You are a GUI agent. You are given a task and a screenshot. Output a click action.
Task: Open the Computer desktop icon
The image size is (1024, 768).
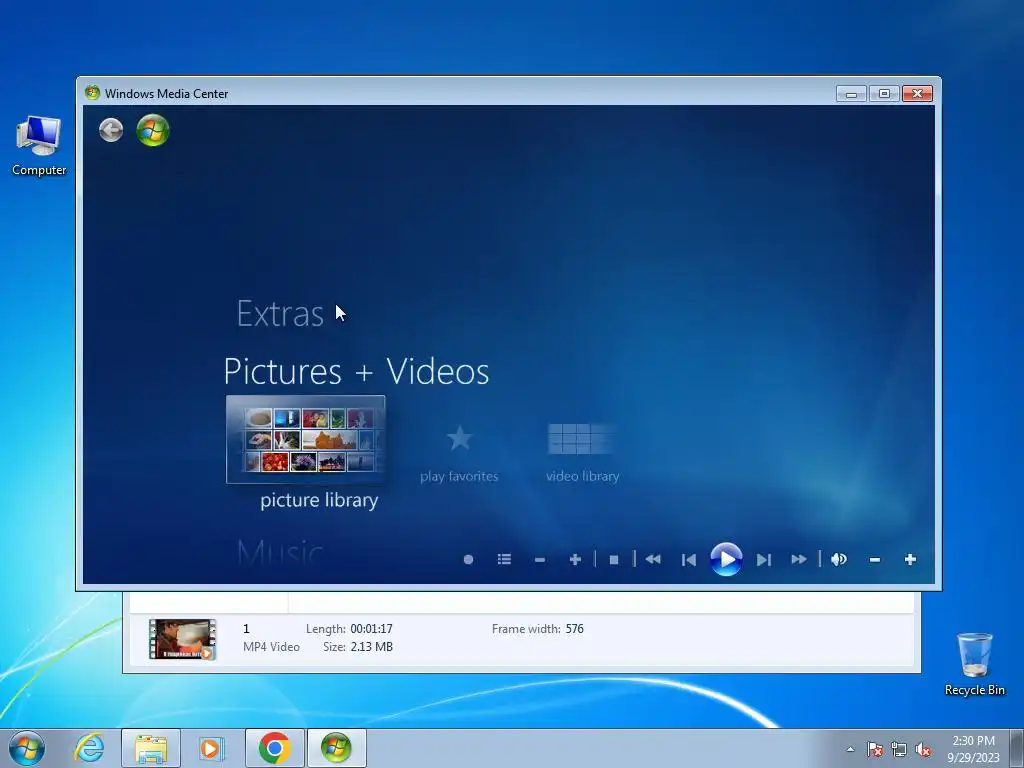tap(39, 146)
